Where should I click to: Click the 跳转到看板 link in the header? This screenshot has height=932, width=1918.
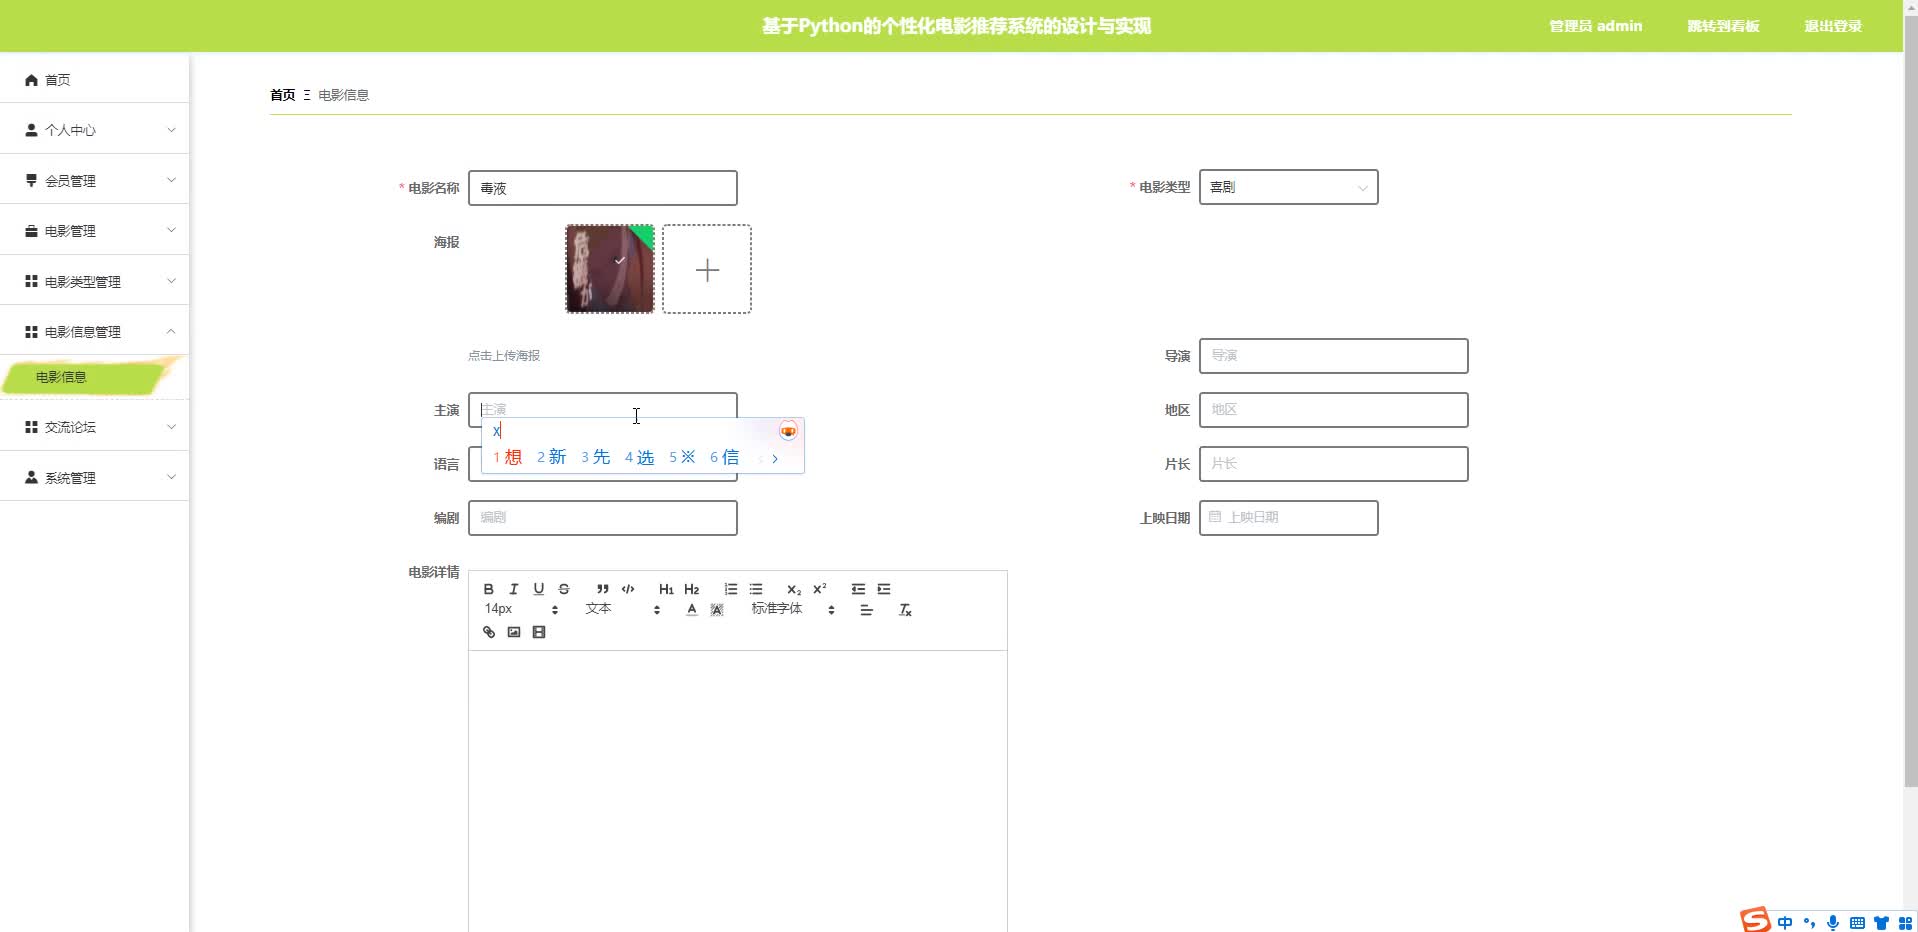pyautogui.click(x=1723, y=26)
